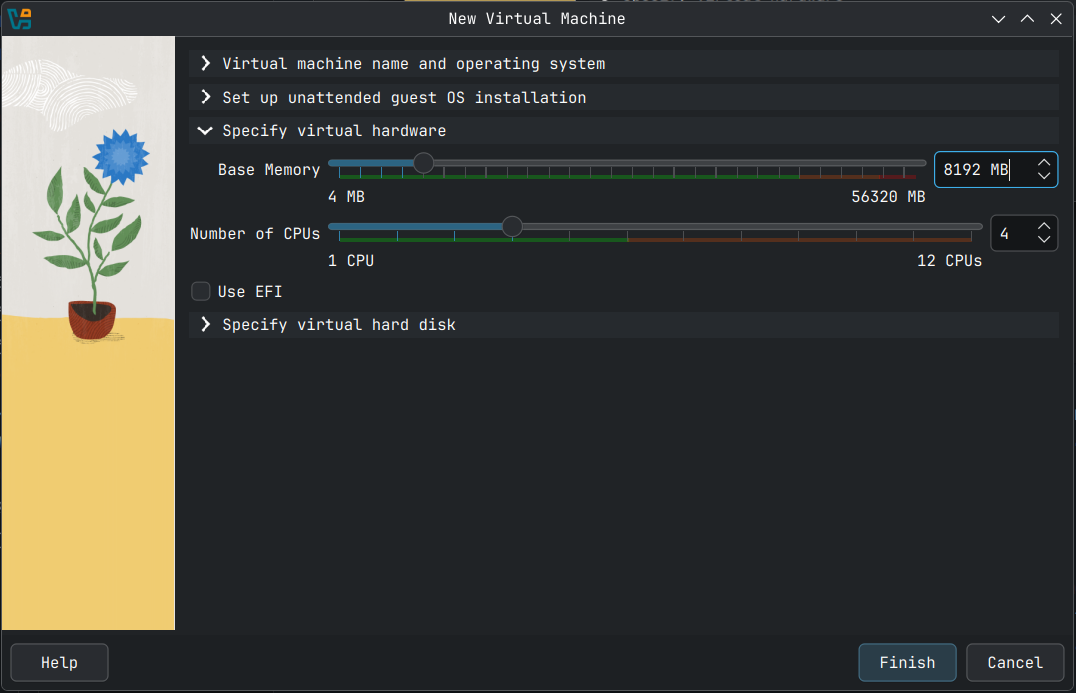The width and height of the screenshot is (1076, 693).
Task: Click the Number of CPUs slider handle
Action: pos(512,227)
